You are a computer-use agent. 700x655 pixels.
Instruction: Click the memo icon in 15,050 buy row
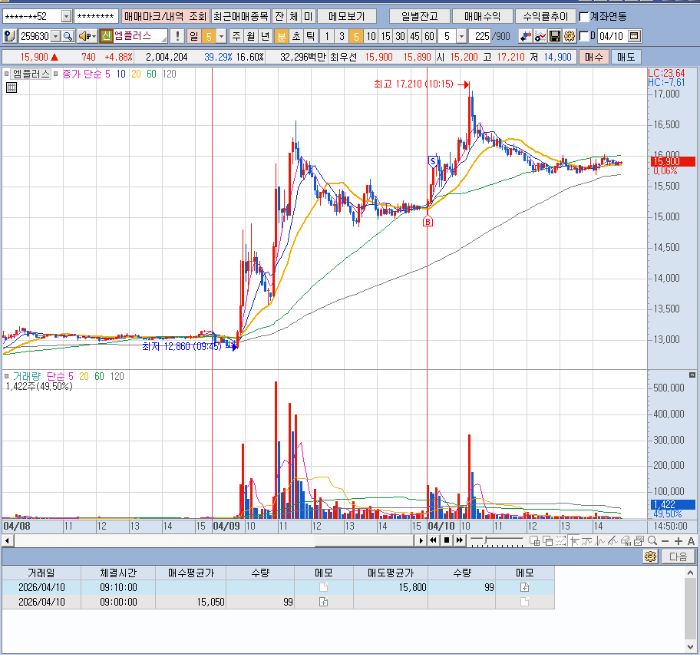point(323,602)
